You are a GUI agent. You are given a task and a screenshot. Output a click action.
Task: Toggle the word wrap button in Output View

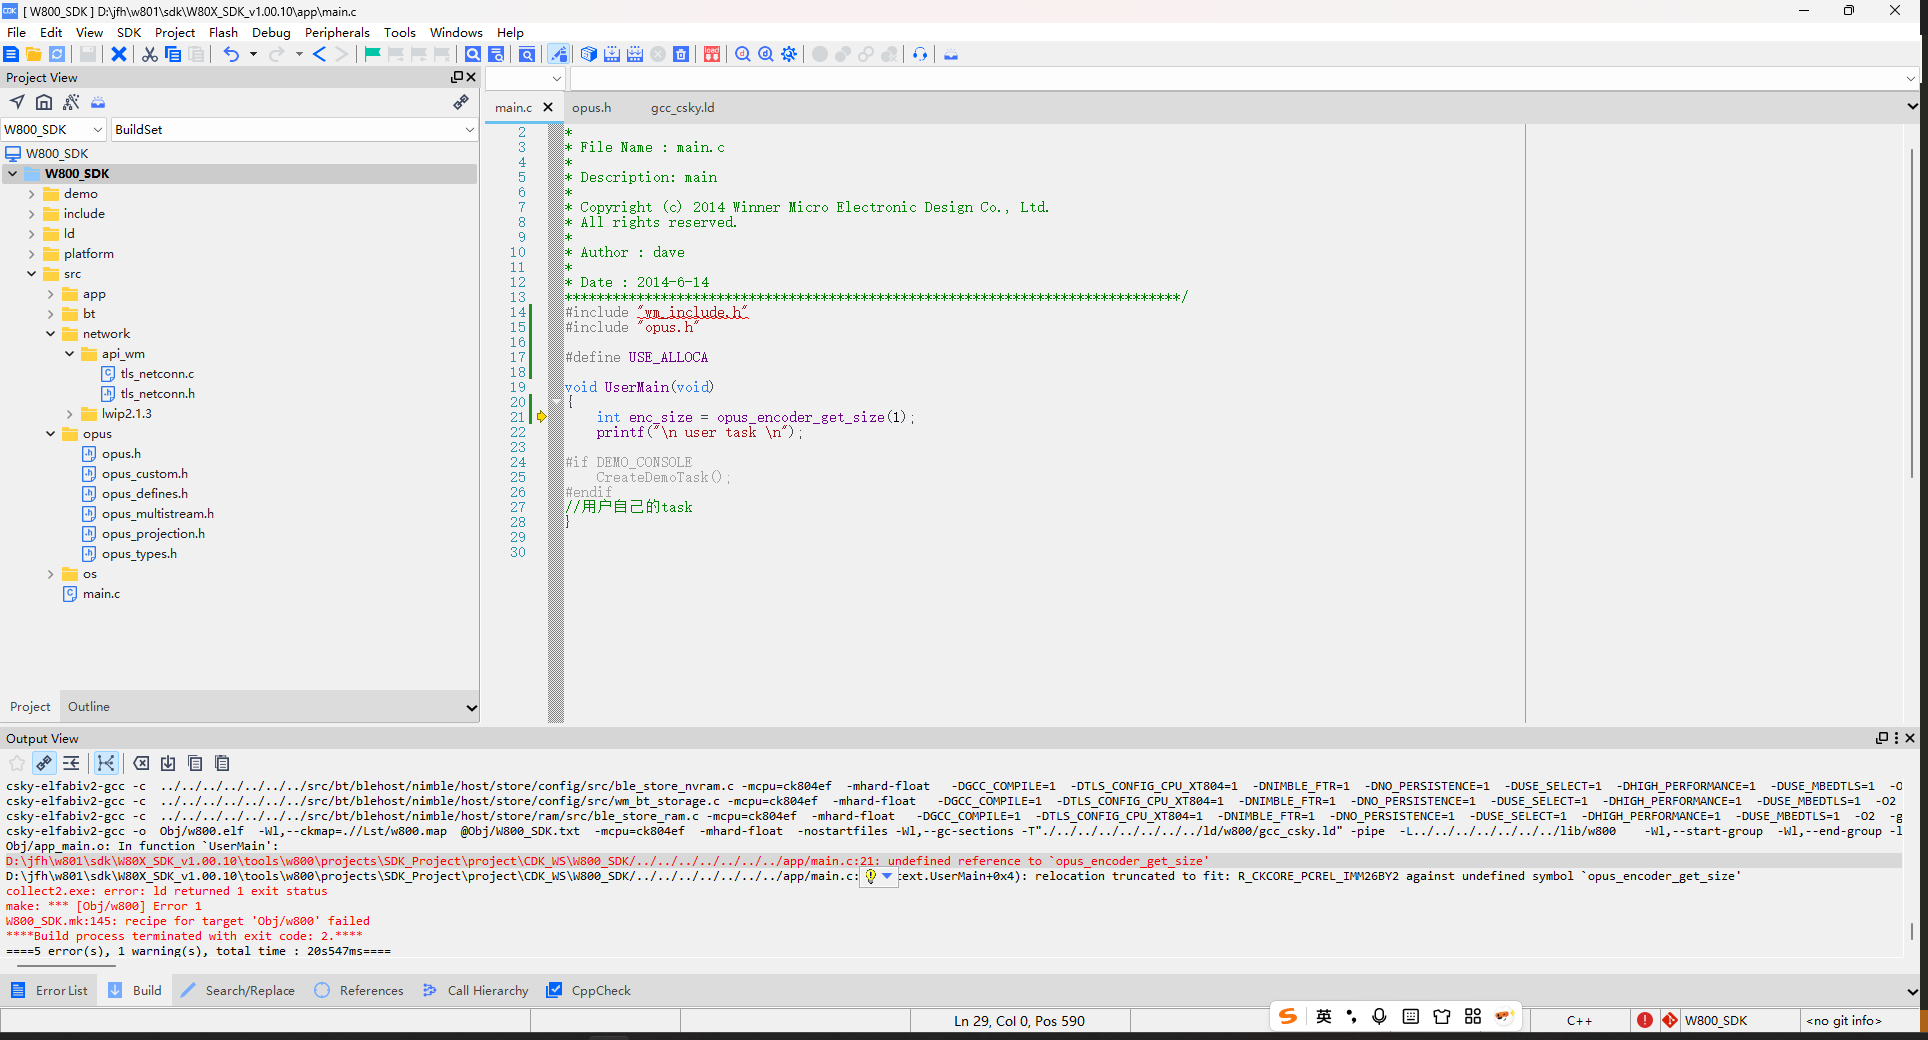click(x=71, y=763)
